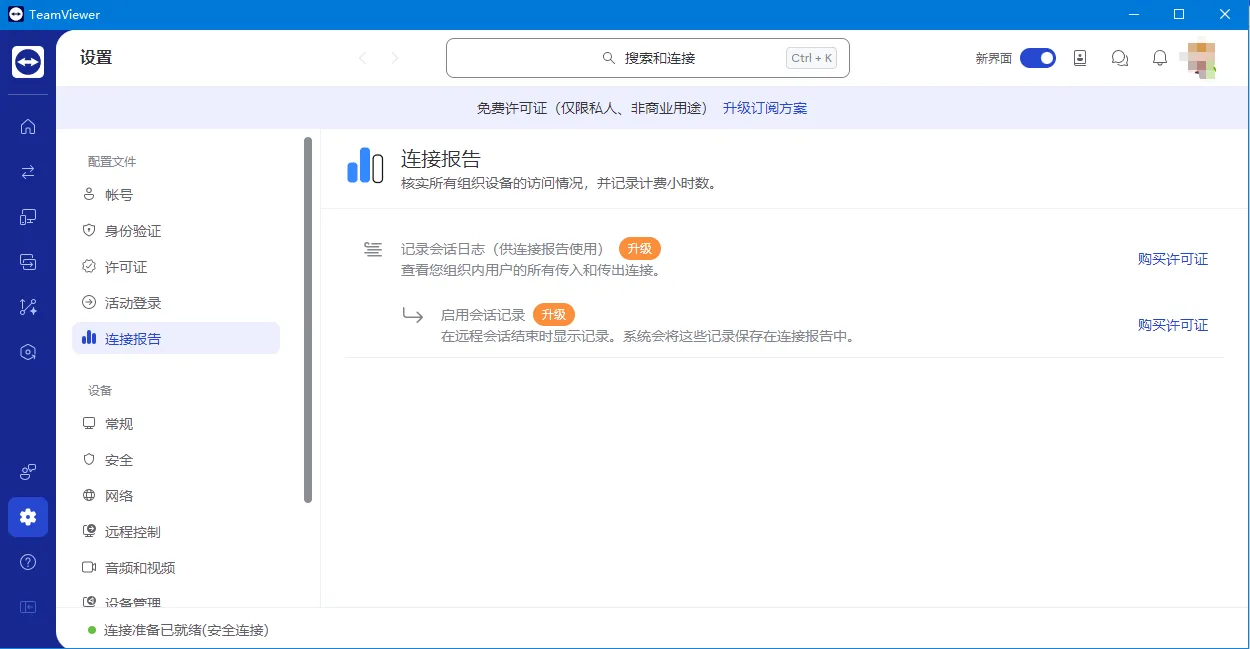Open the devices monitor icon in sidebar
1250x649 pixels.
coord(28,217)
